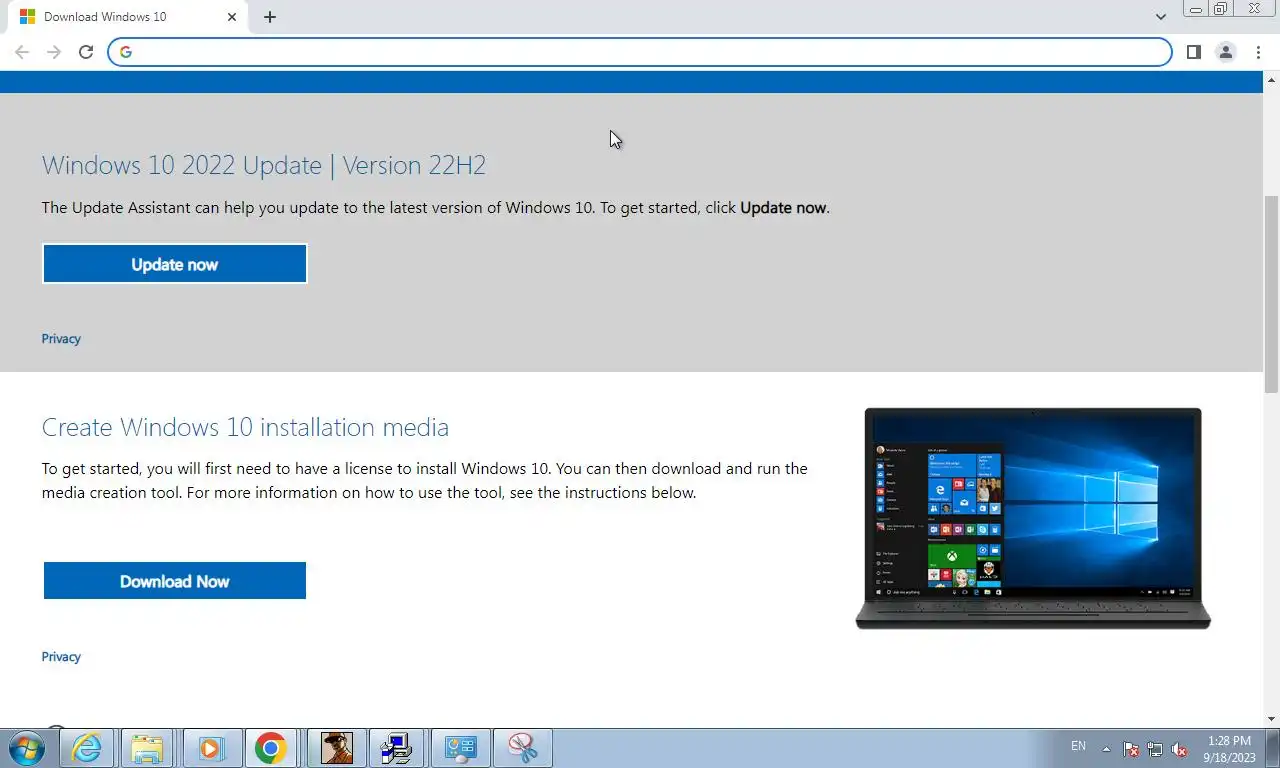1280x768 pixels.
Task: Show hidden system tray icons
Action: click(x=1106, y=748)
